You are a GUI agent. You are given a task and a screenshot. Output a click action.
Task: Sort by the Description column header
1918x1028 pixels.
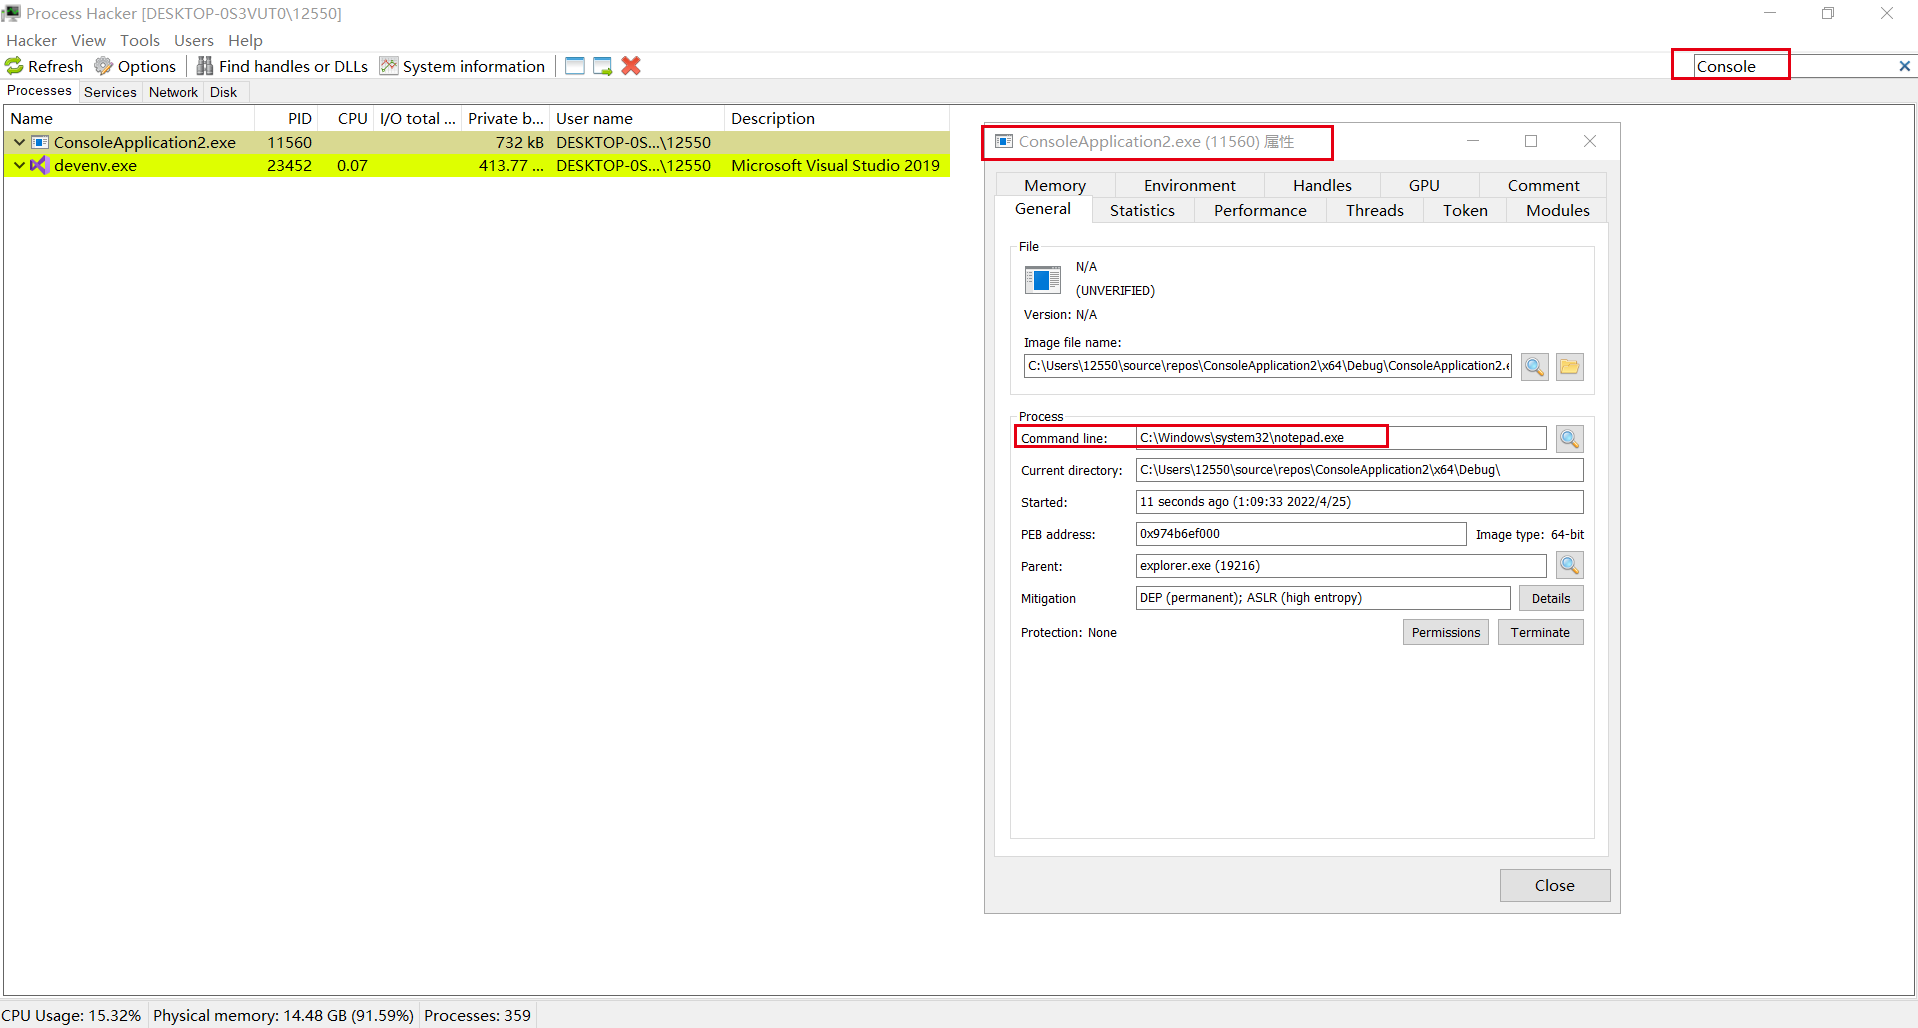coord(836,118)
